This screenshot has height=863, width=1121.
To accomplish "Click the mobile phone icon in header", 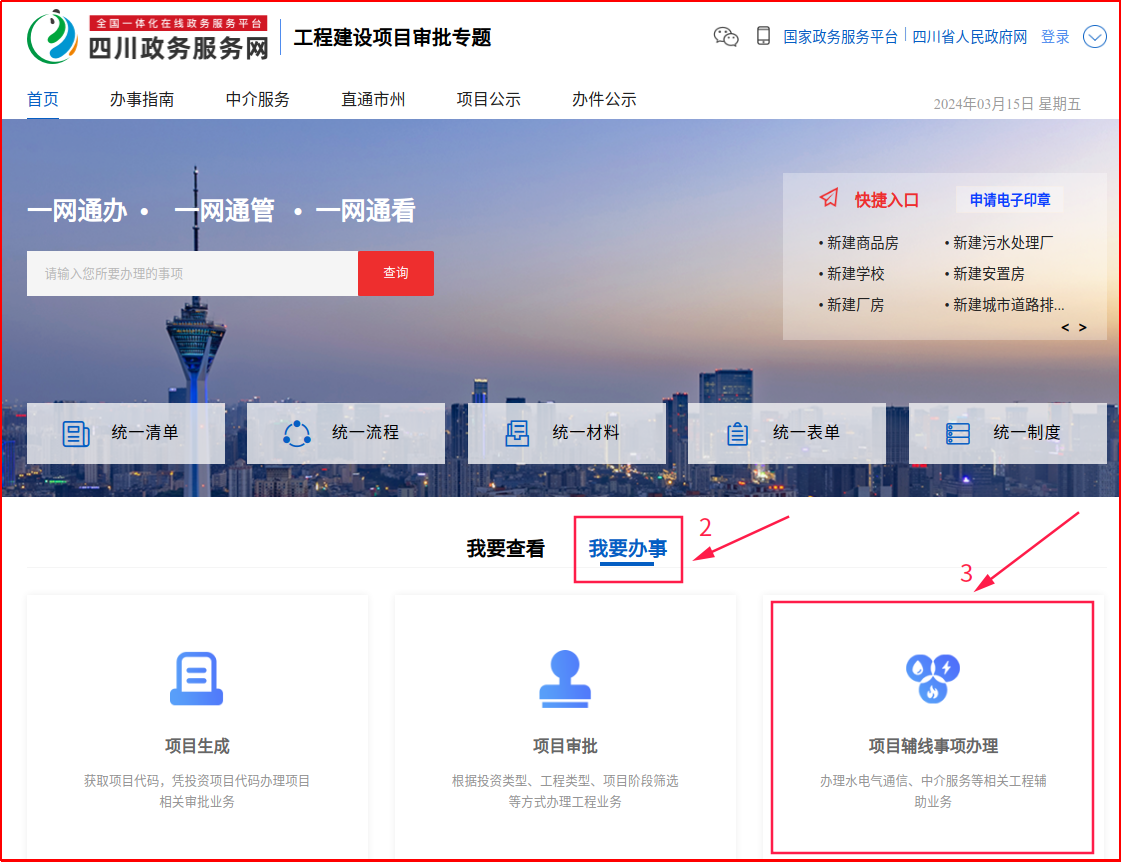I will pos(763,37).
